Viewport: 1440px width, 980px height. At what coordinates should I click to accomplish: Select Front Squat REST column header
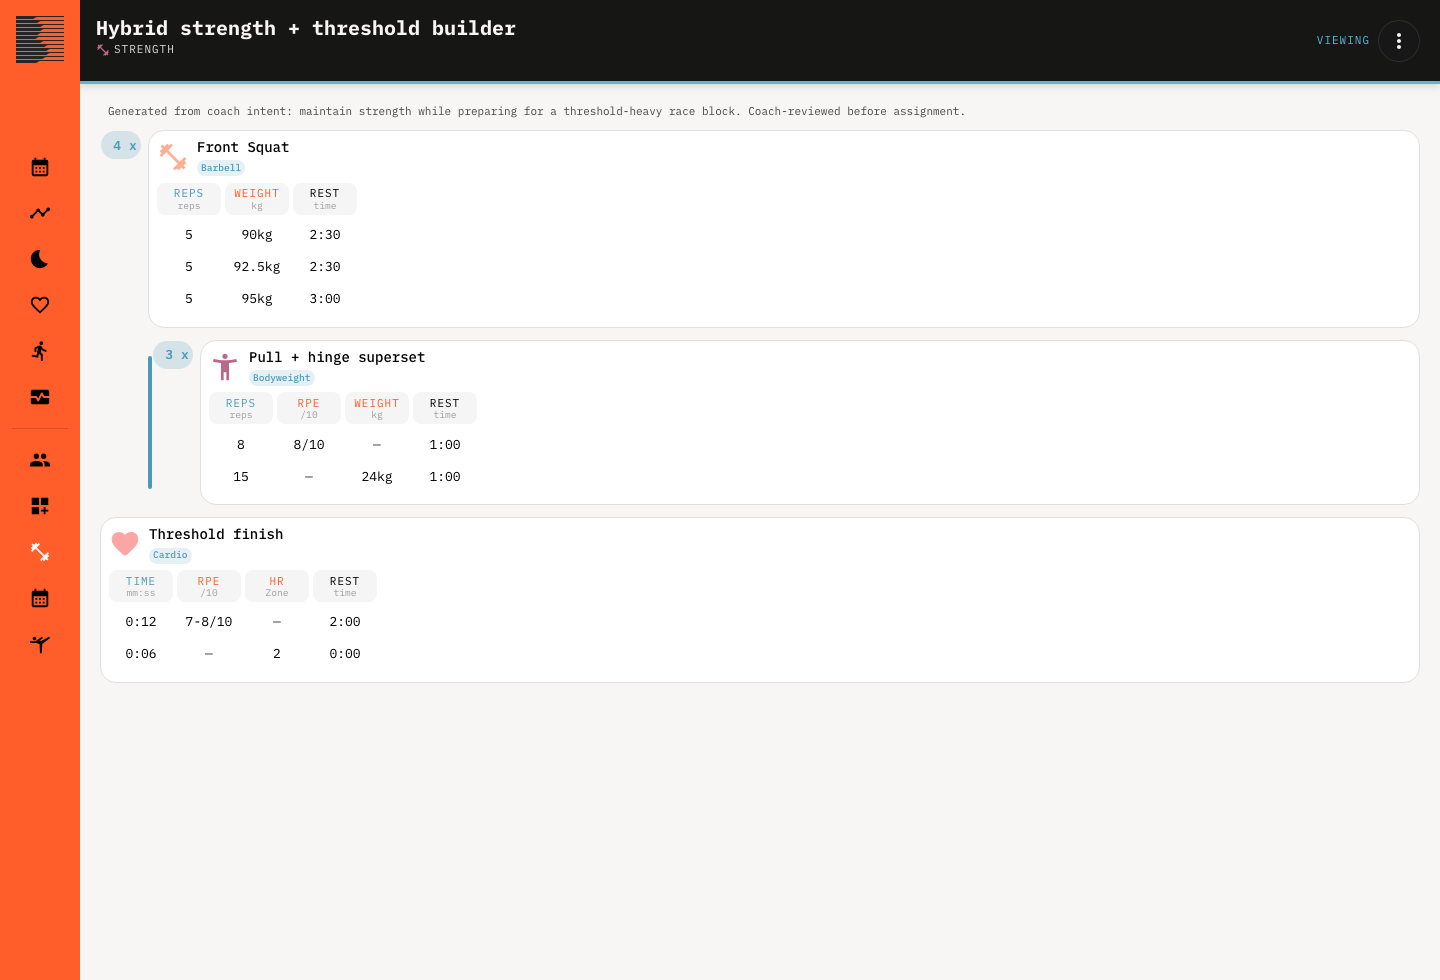[325, 199]
